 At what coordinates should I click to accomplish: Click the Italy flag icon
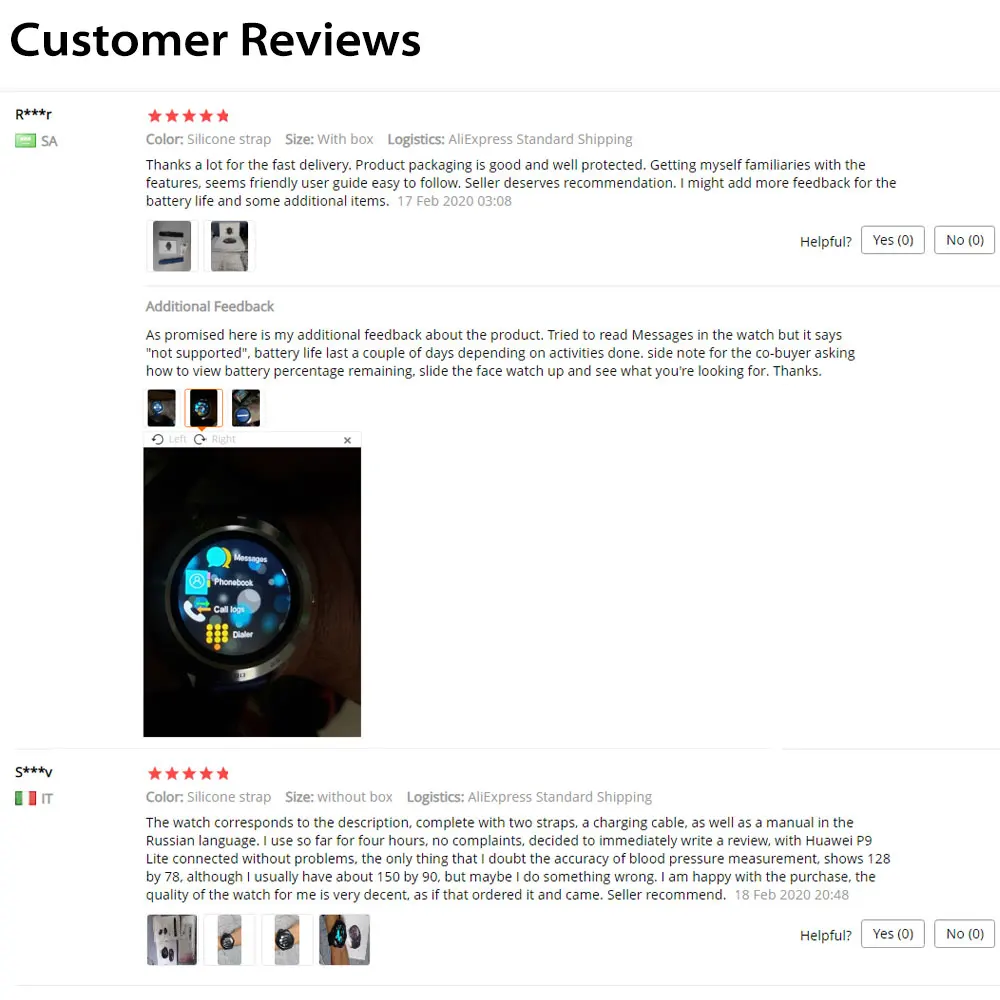[x=26, y=798]
